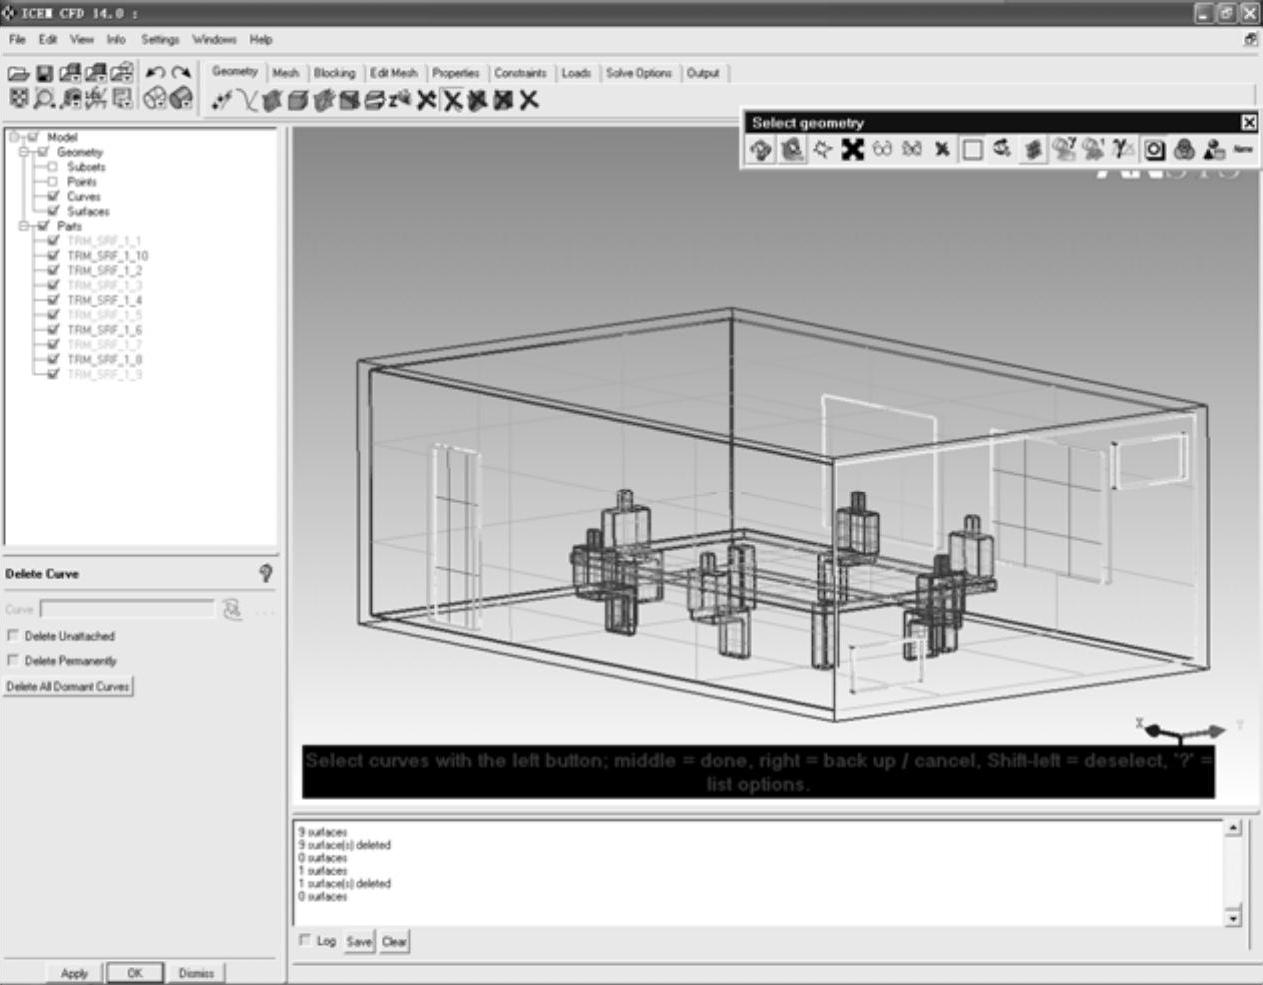Click the help icon beside Delete Curve

coord(265,573)
